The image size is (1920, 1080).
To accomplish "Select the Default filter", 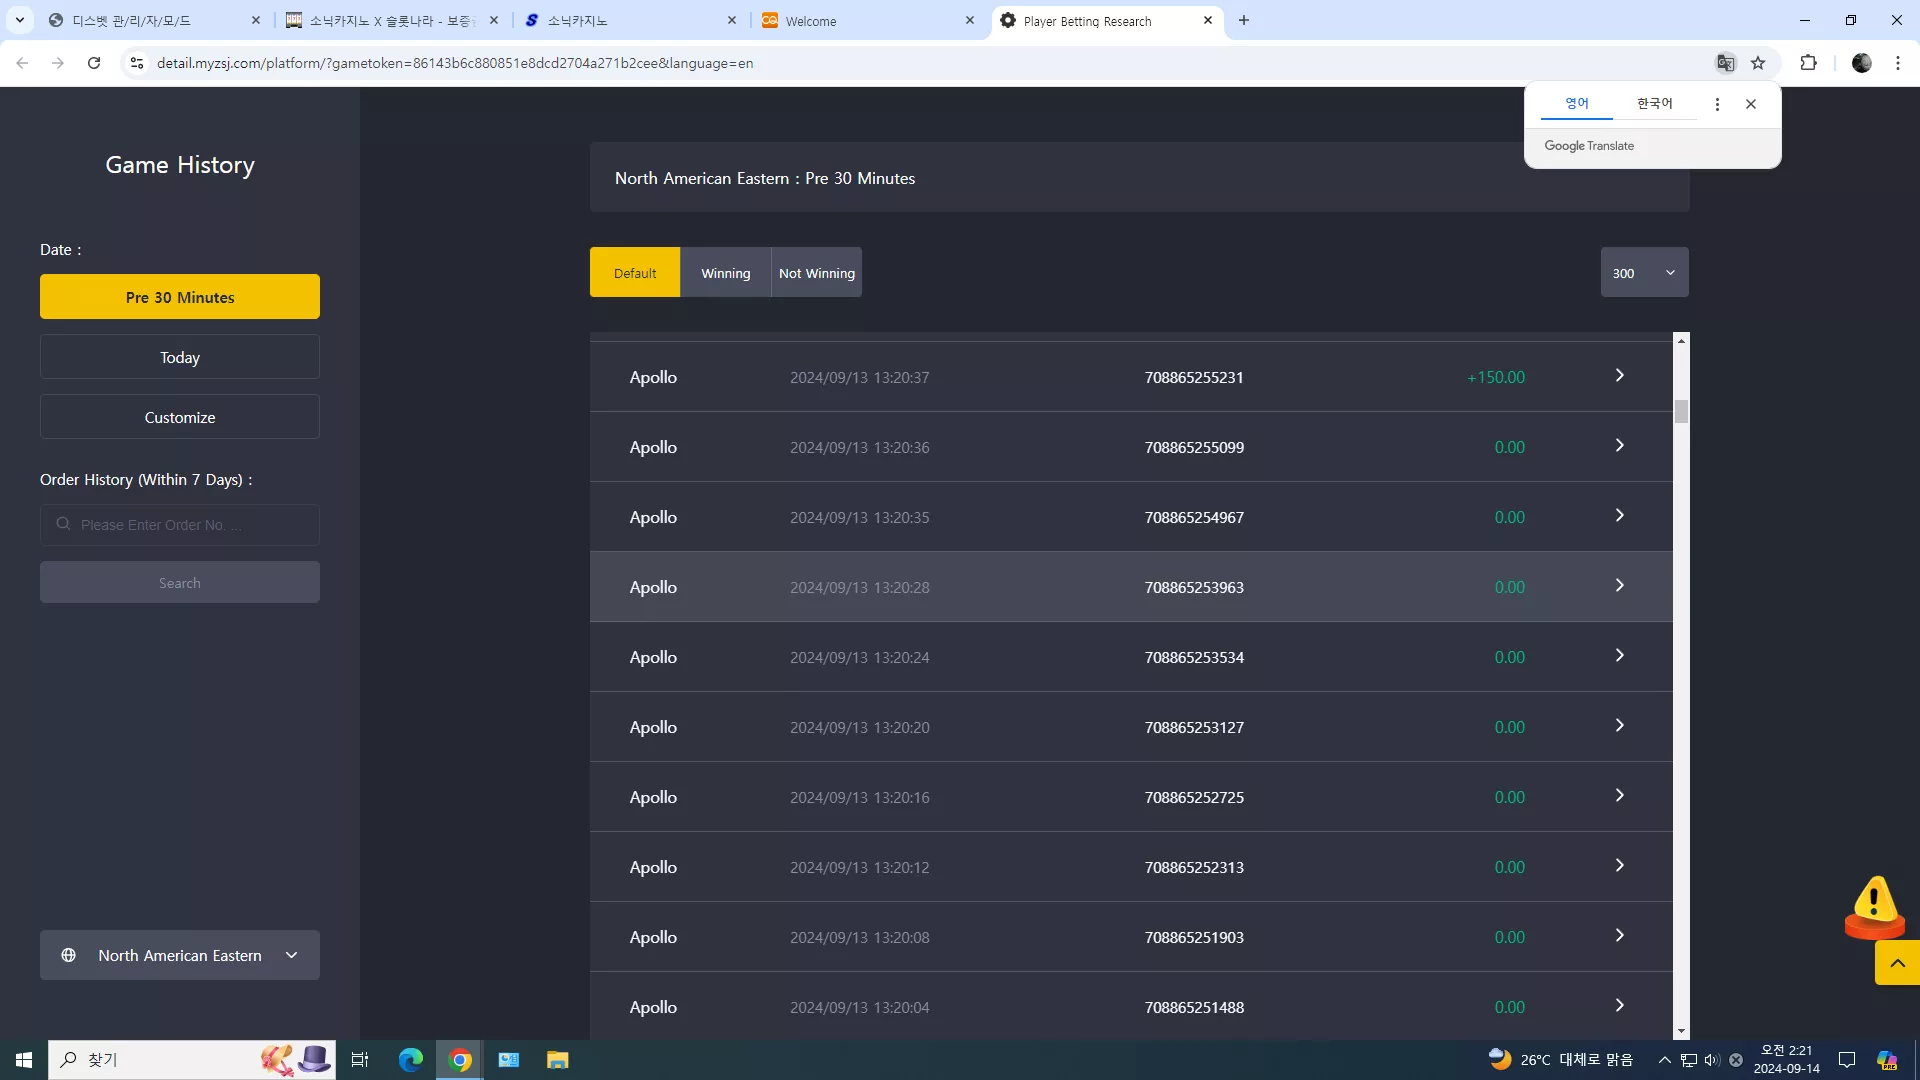I will tap(635, 273).
